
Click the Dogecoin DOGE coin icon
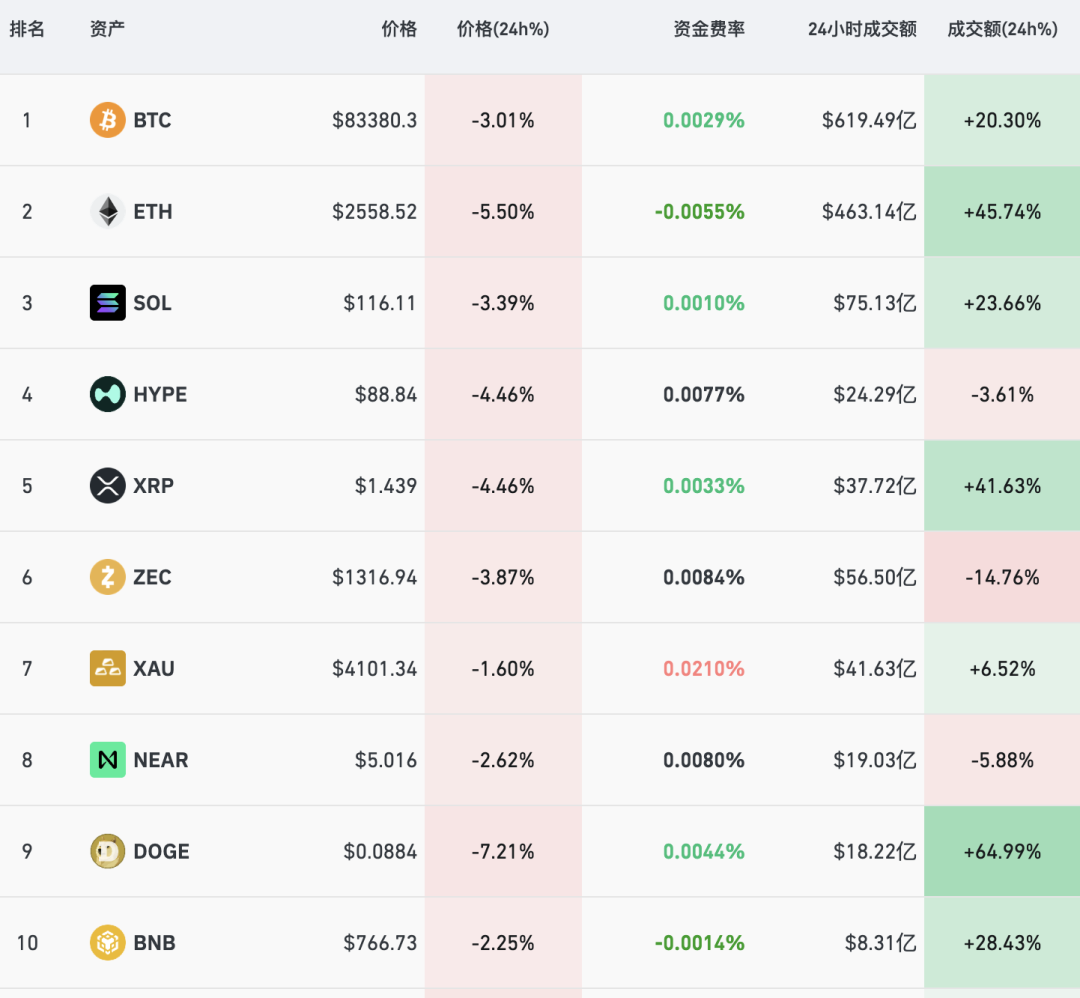(107, 851)
